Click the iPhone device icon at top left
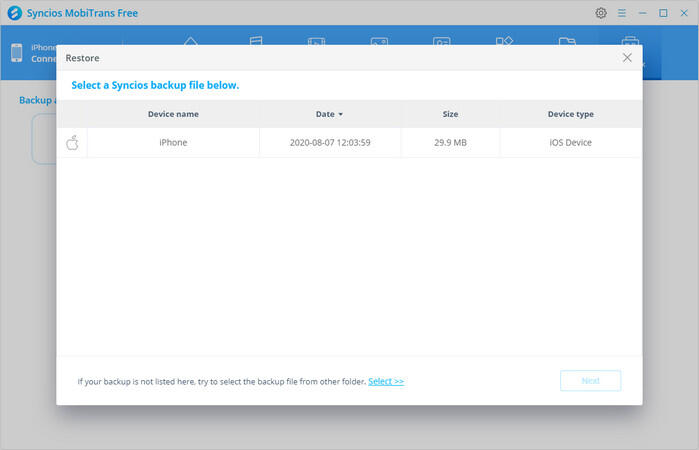 18,53
